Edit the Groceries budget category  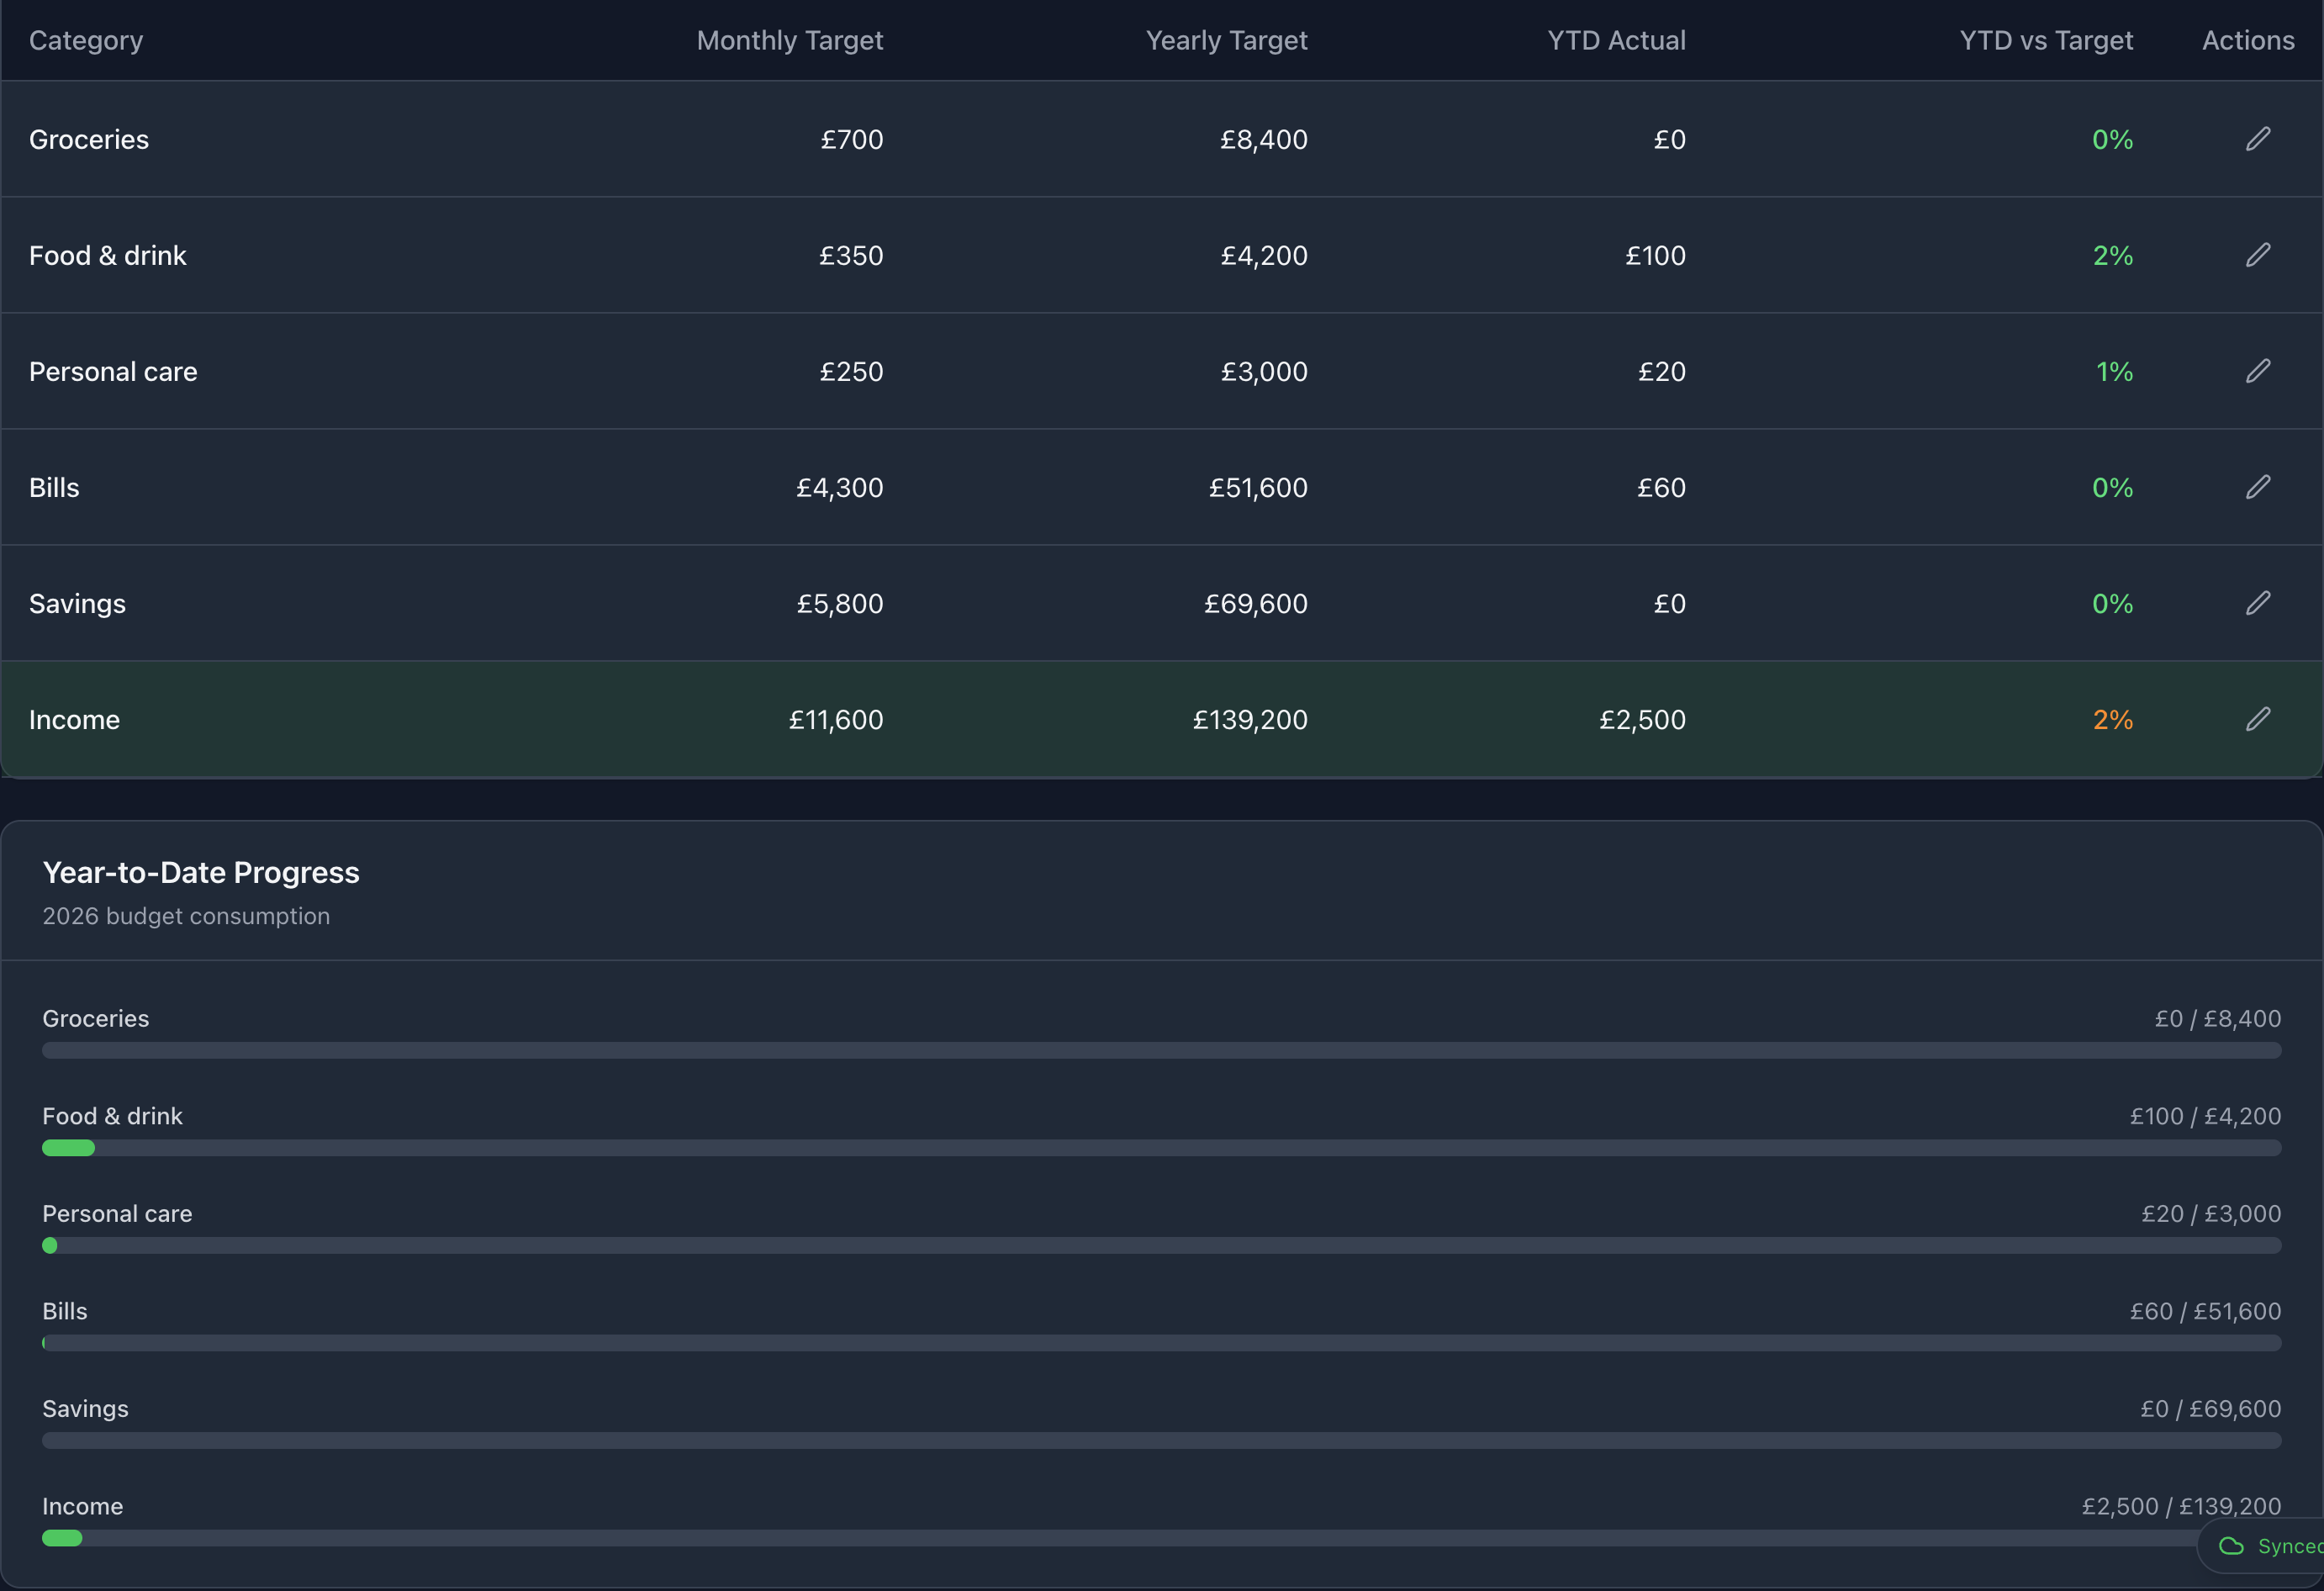pos(2258,139)
